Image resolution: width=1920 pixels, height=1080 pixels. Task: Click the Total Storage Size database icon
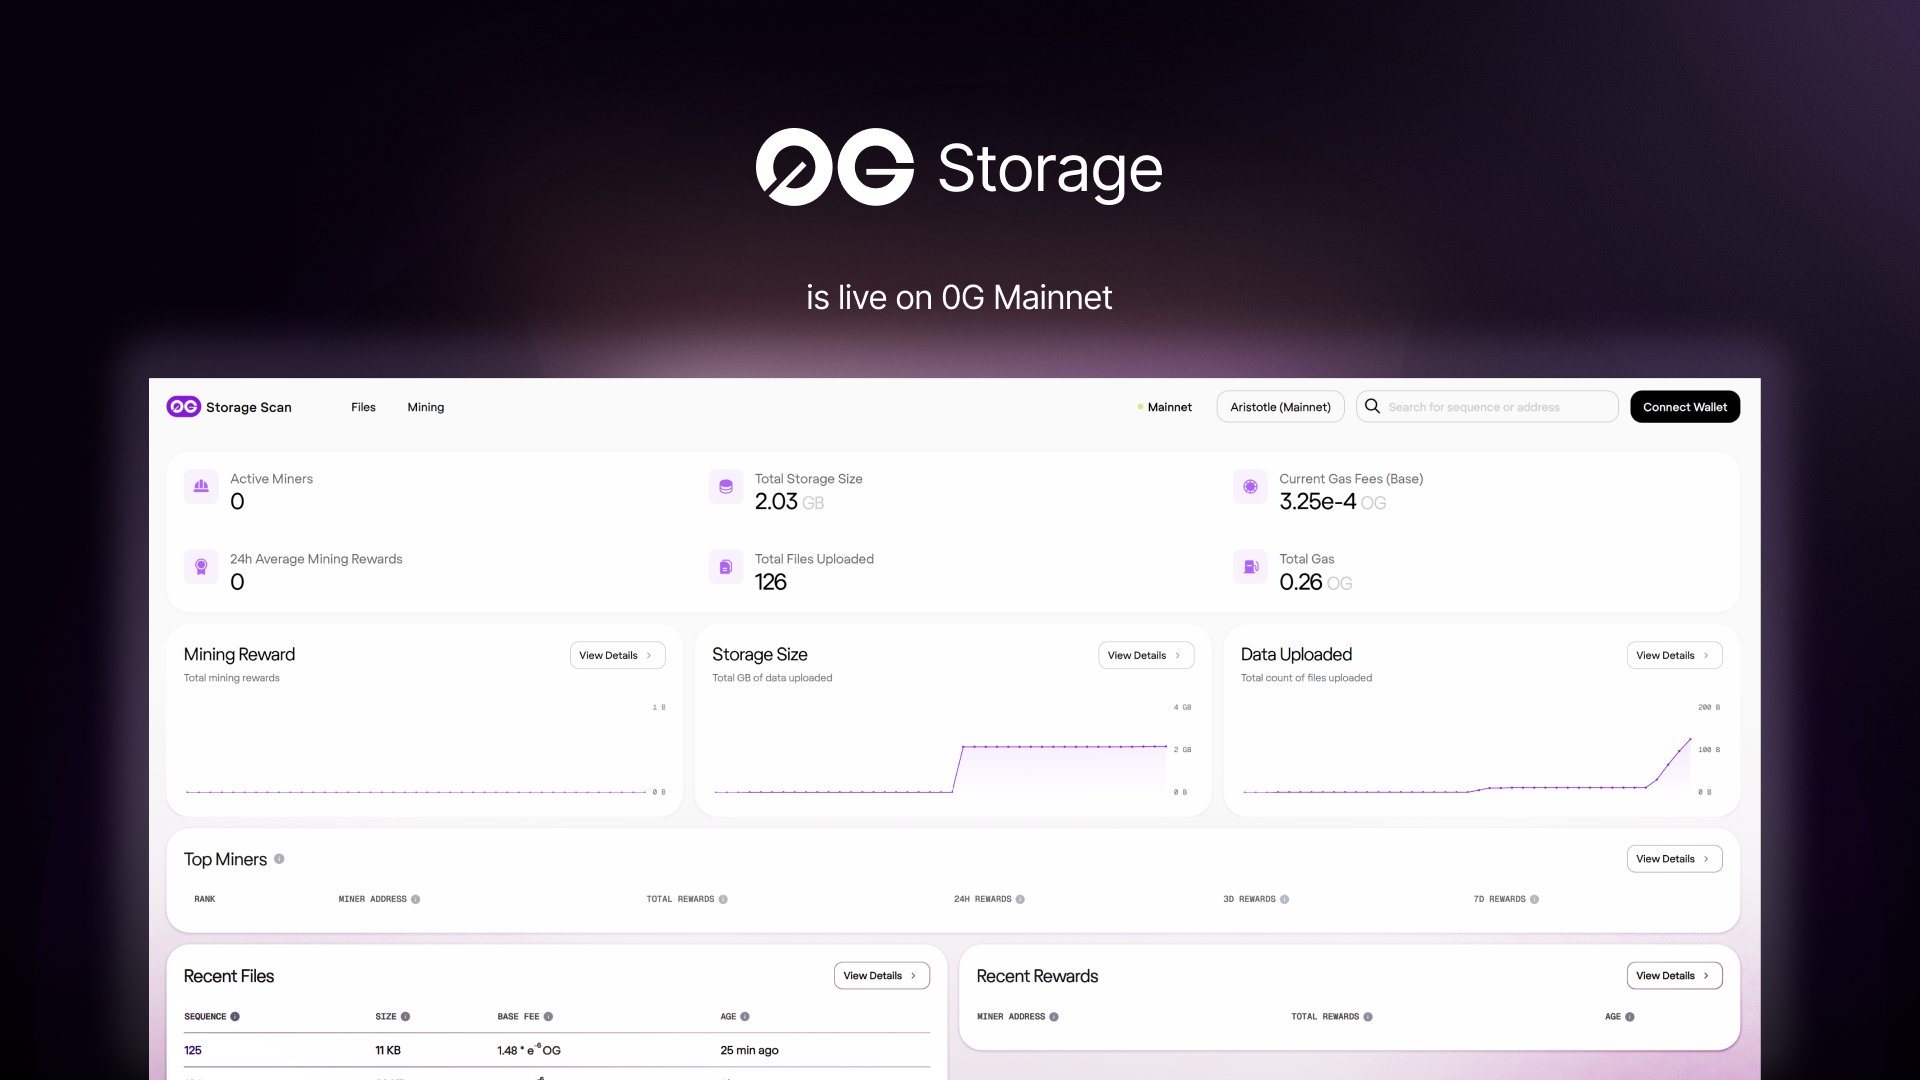click(725, 486)
